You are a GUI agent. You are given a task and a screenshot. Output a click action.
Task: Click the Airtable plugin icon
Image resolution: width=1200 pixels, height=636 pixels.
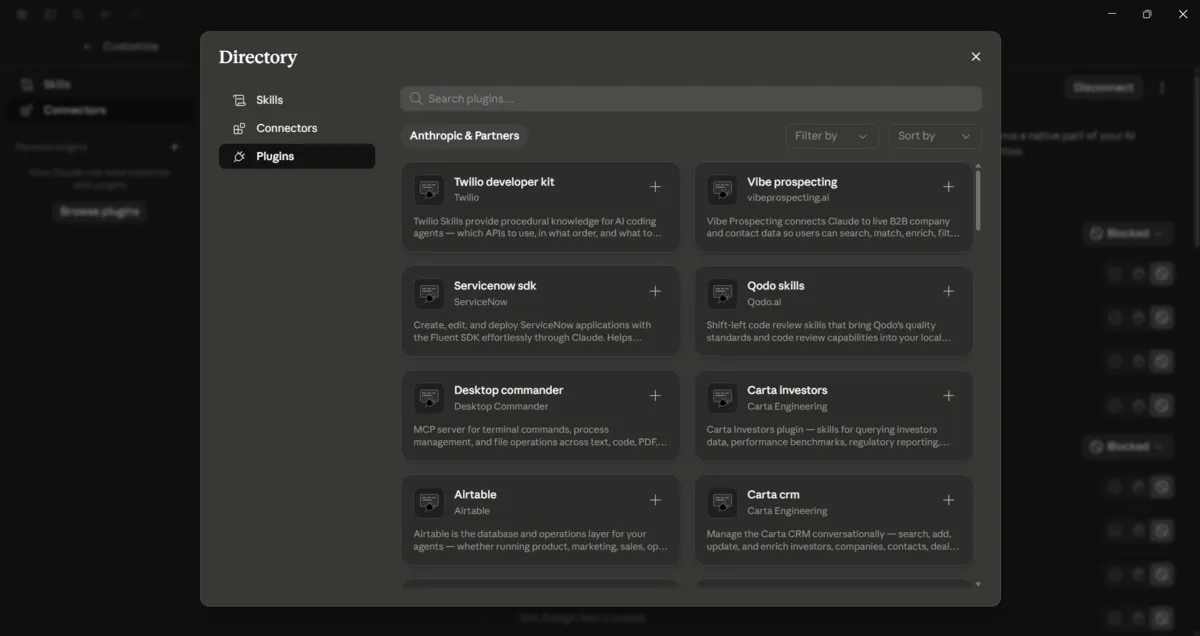coord(429,502)
